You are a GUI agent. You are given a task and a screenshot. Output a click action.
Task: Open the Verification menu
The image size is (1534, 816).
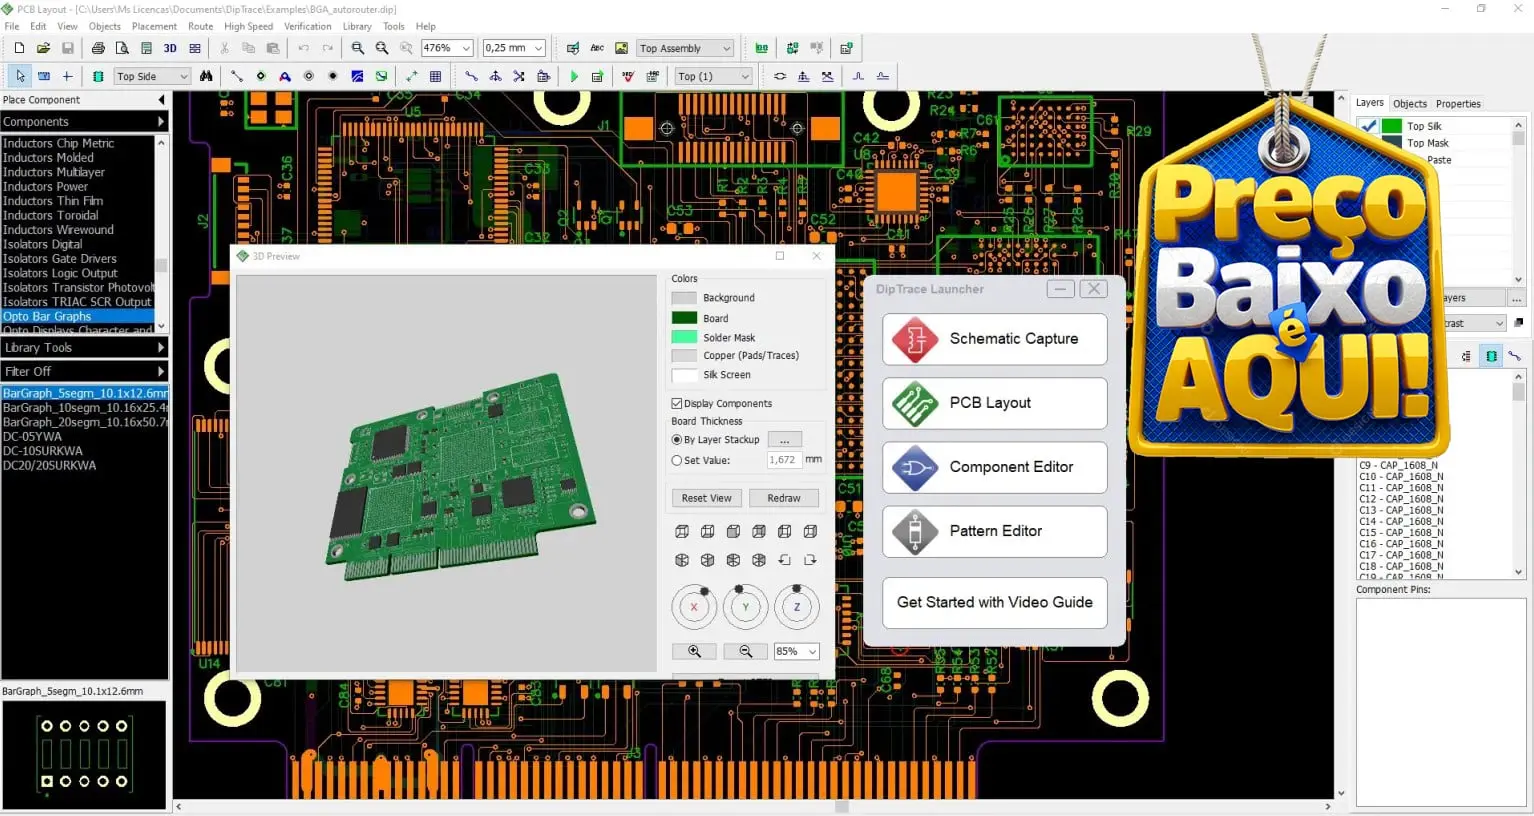pos(307,26)
